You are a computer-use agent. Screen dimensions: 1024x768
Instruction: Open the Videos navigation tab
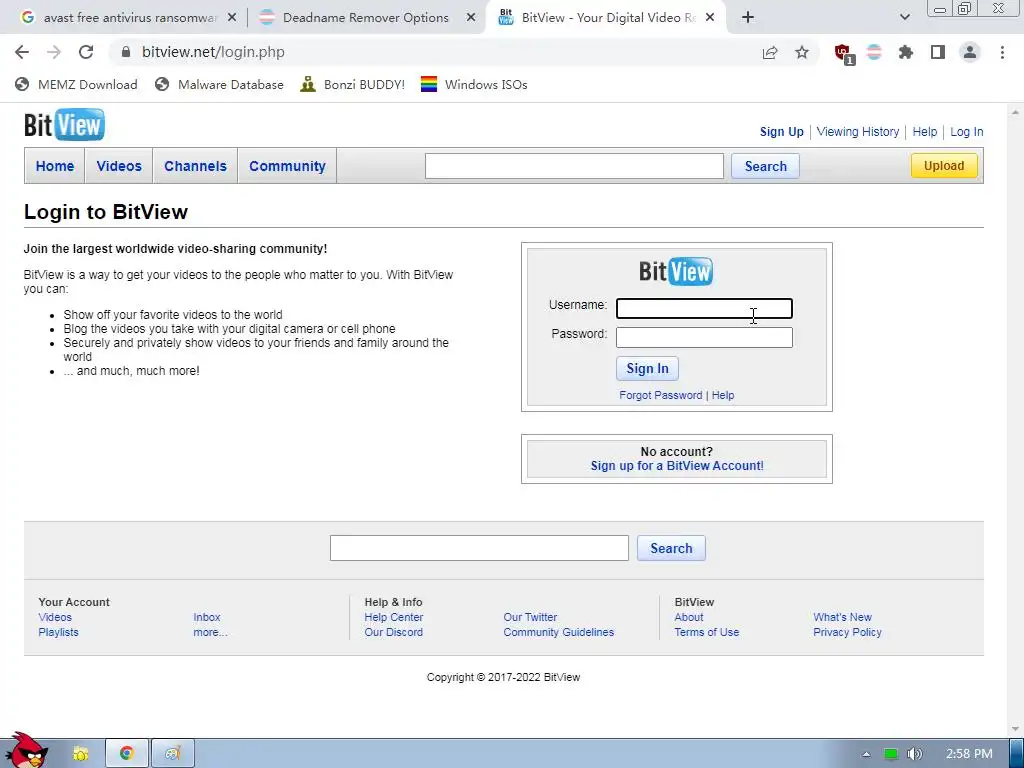pos(119,166)
